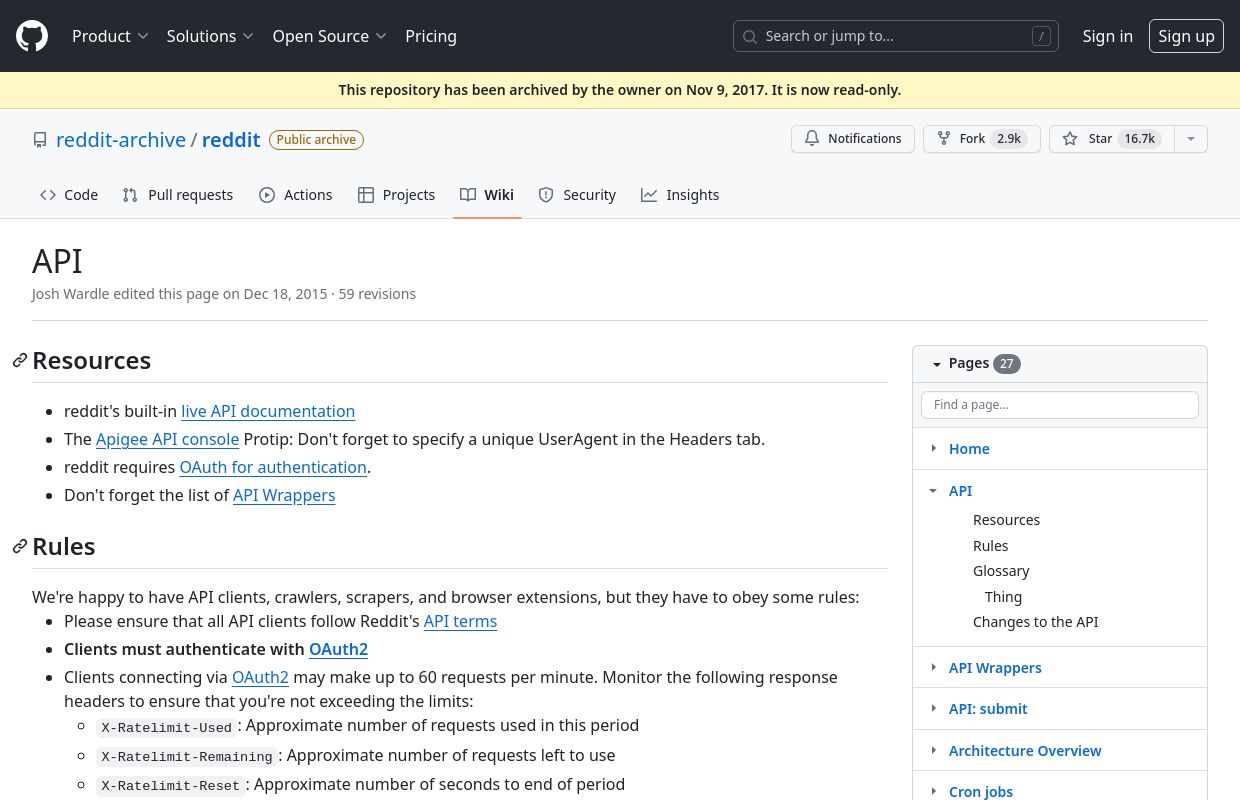1240x800 pixels.
Task: Open the live API documentation link
Action: [268, 411]
